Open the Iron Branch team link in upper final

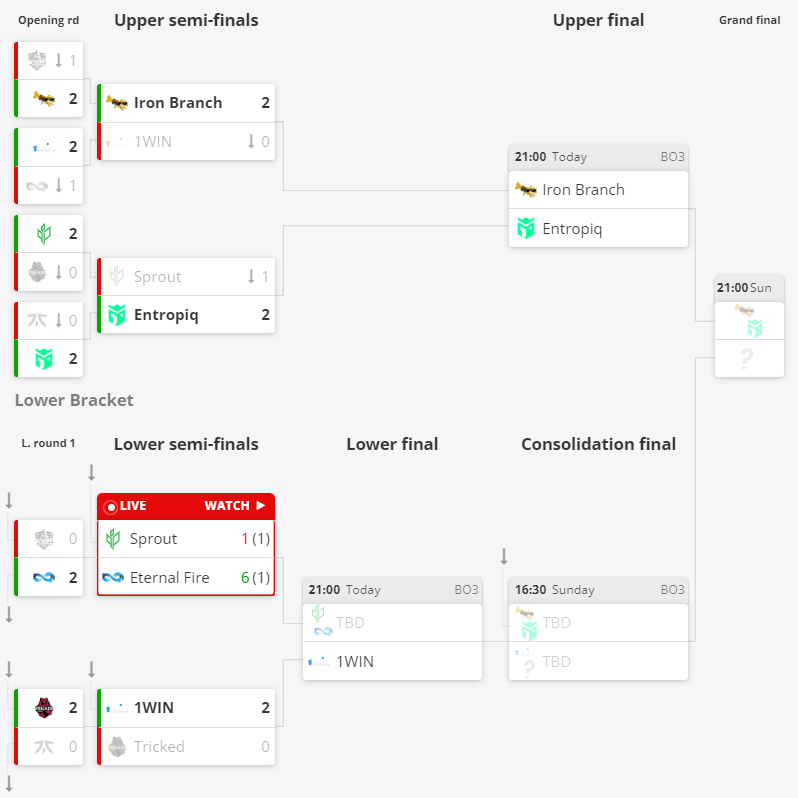click(583, 190)
